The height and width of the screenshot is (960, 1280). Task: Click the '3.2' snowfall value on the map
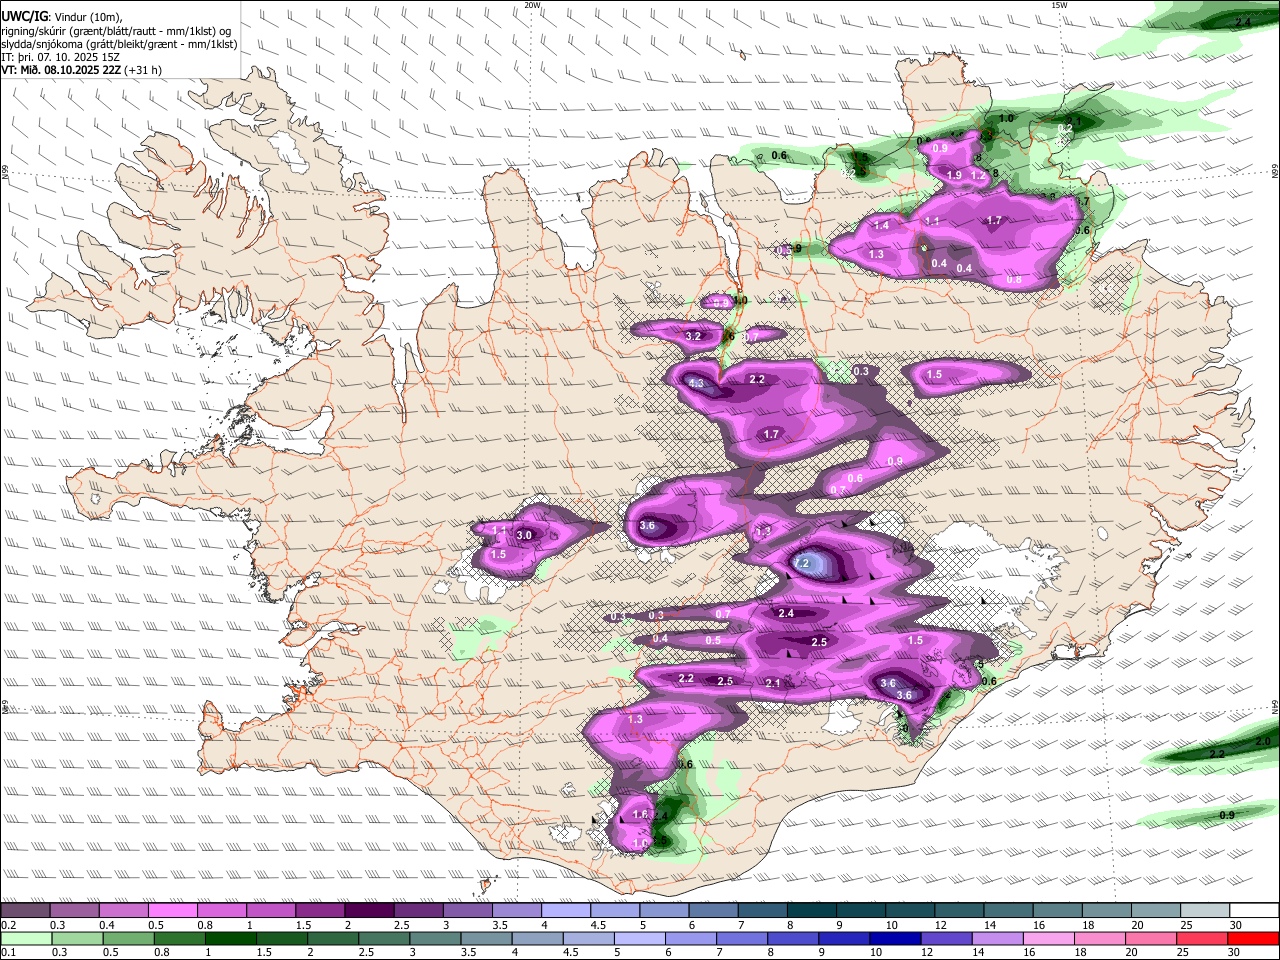click(x=693, y=336)
